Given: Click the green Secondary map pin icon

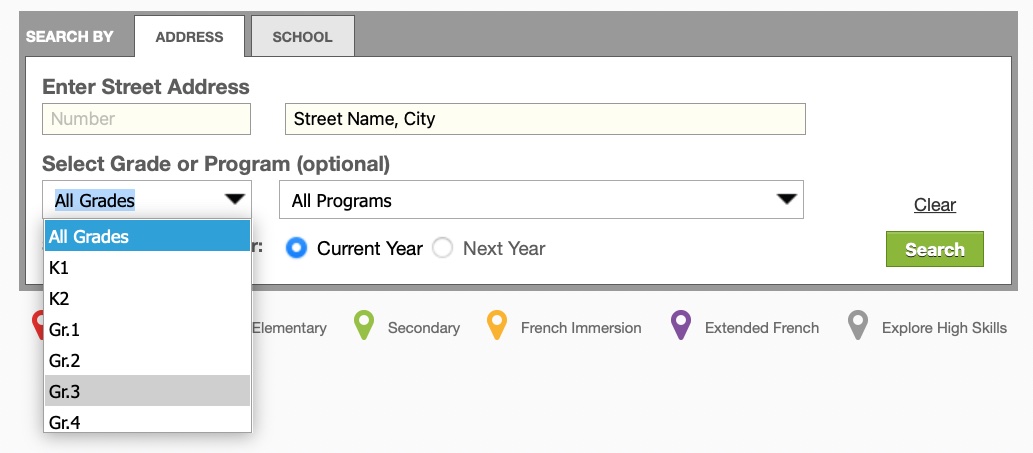Looking at the screenshot, I should pyautogui.click(x=364, y=326).
